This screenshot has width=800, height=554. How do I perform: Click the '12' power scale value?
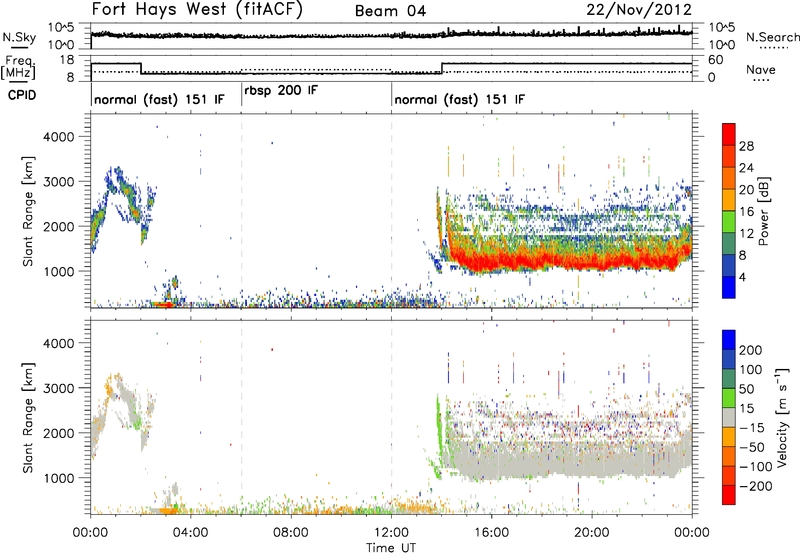click(x=746, y=234)
